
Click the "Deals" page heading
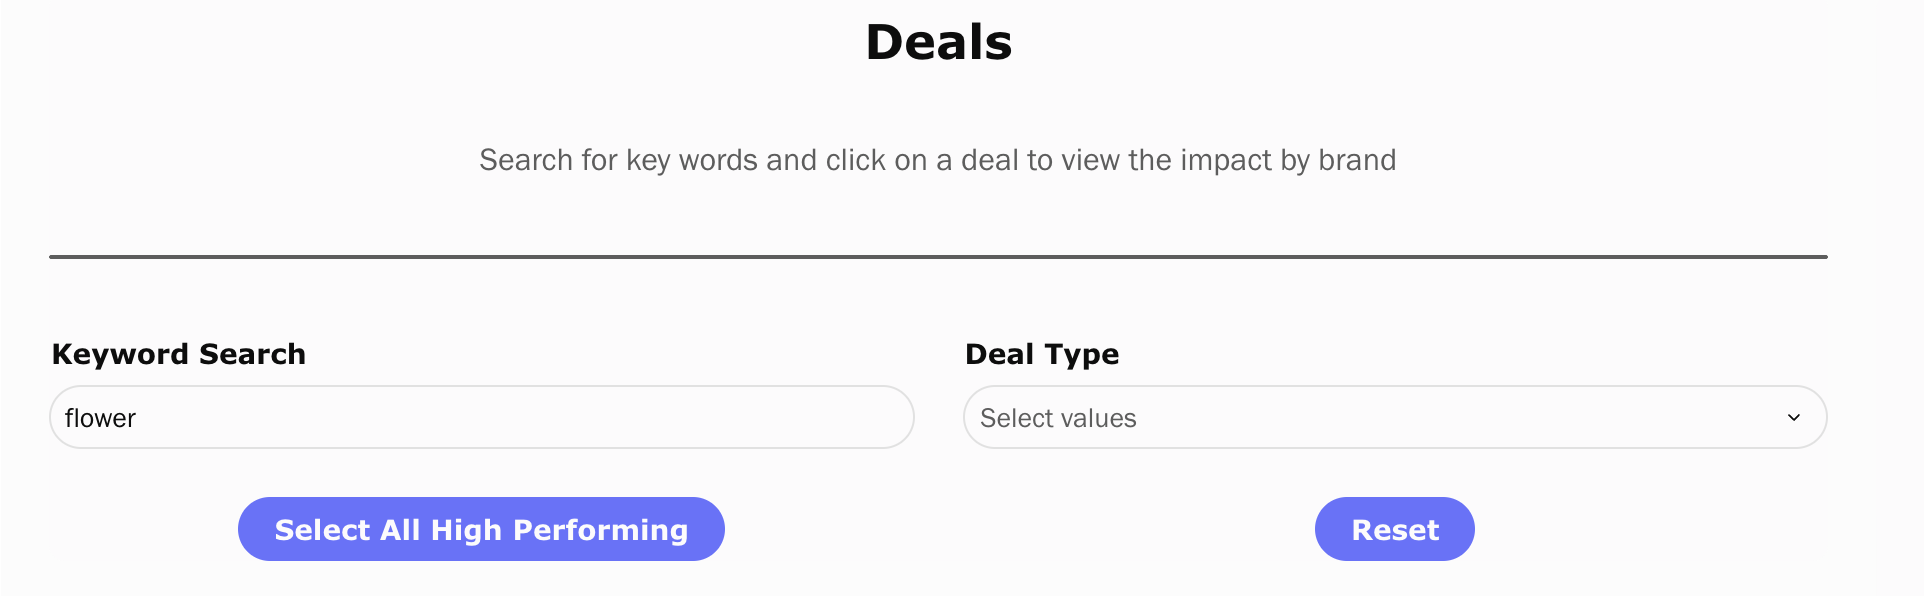(938, 43)
